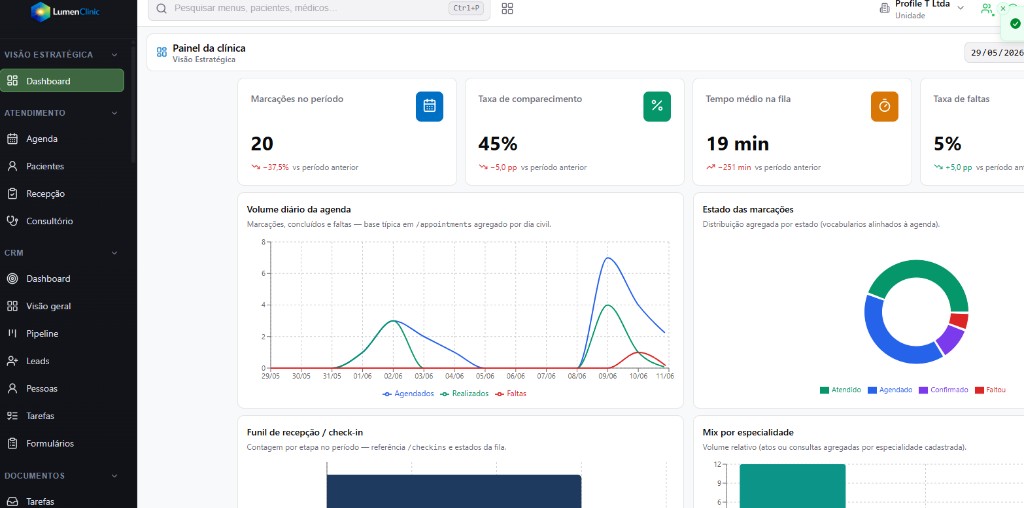The height and width of the screenshot is (508, 1024).
Task: Click the Painel da clínica header icon
Action: [161, 52]
